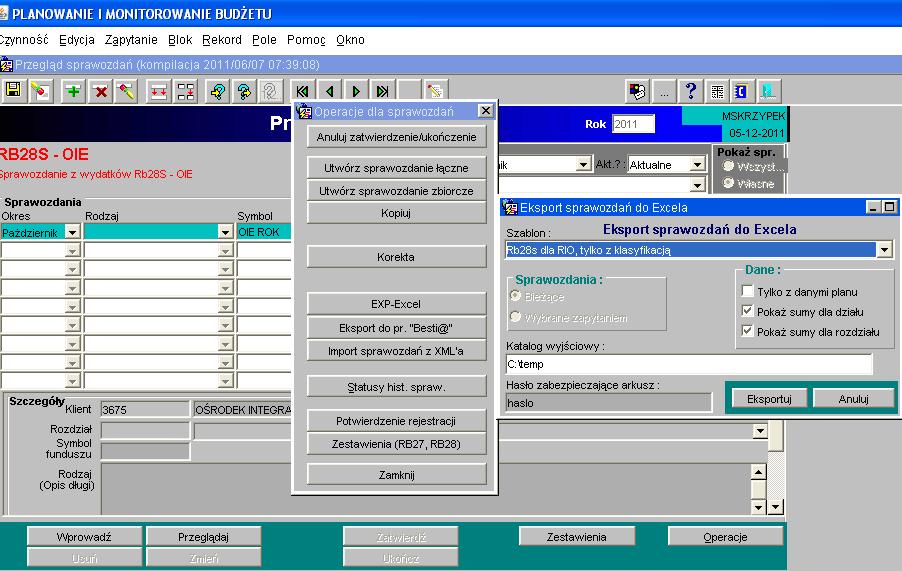Screen dimensions: 902x571
Task: Click the block list icon with red arrow
Action: [x=185, y=91]
